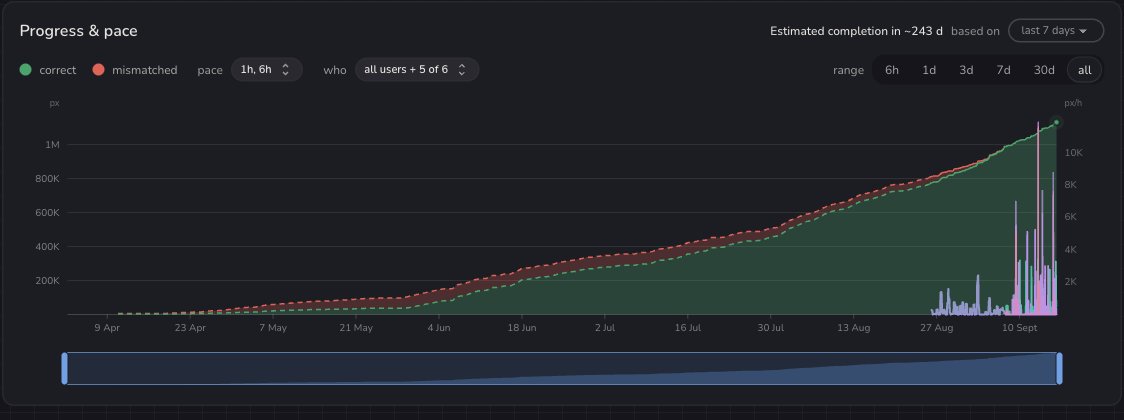Click the 'pace' label
Image resolution: width=1124 pixels, height=420 pixels.
(x=210, y=70)
